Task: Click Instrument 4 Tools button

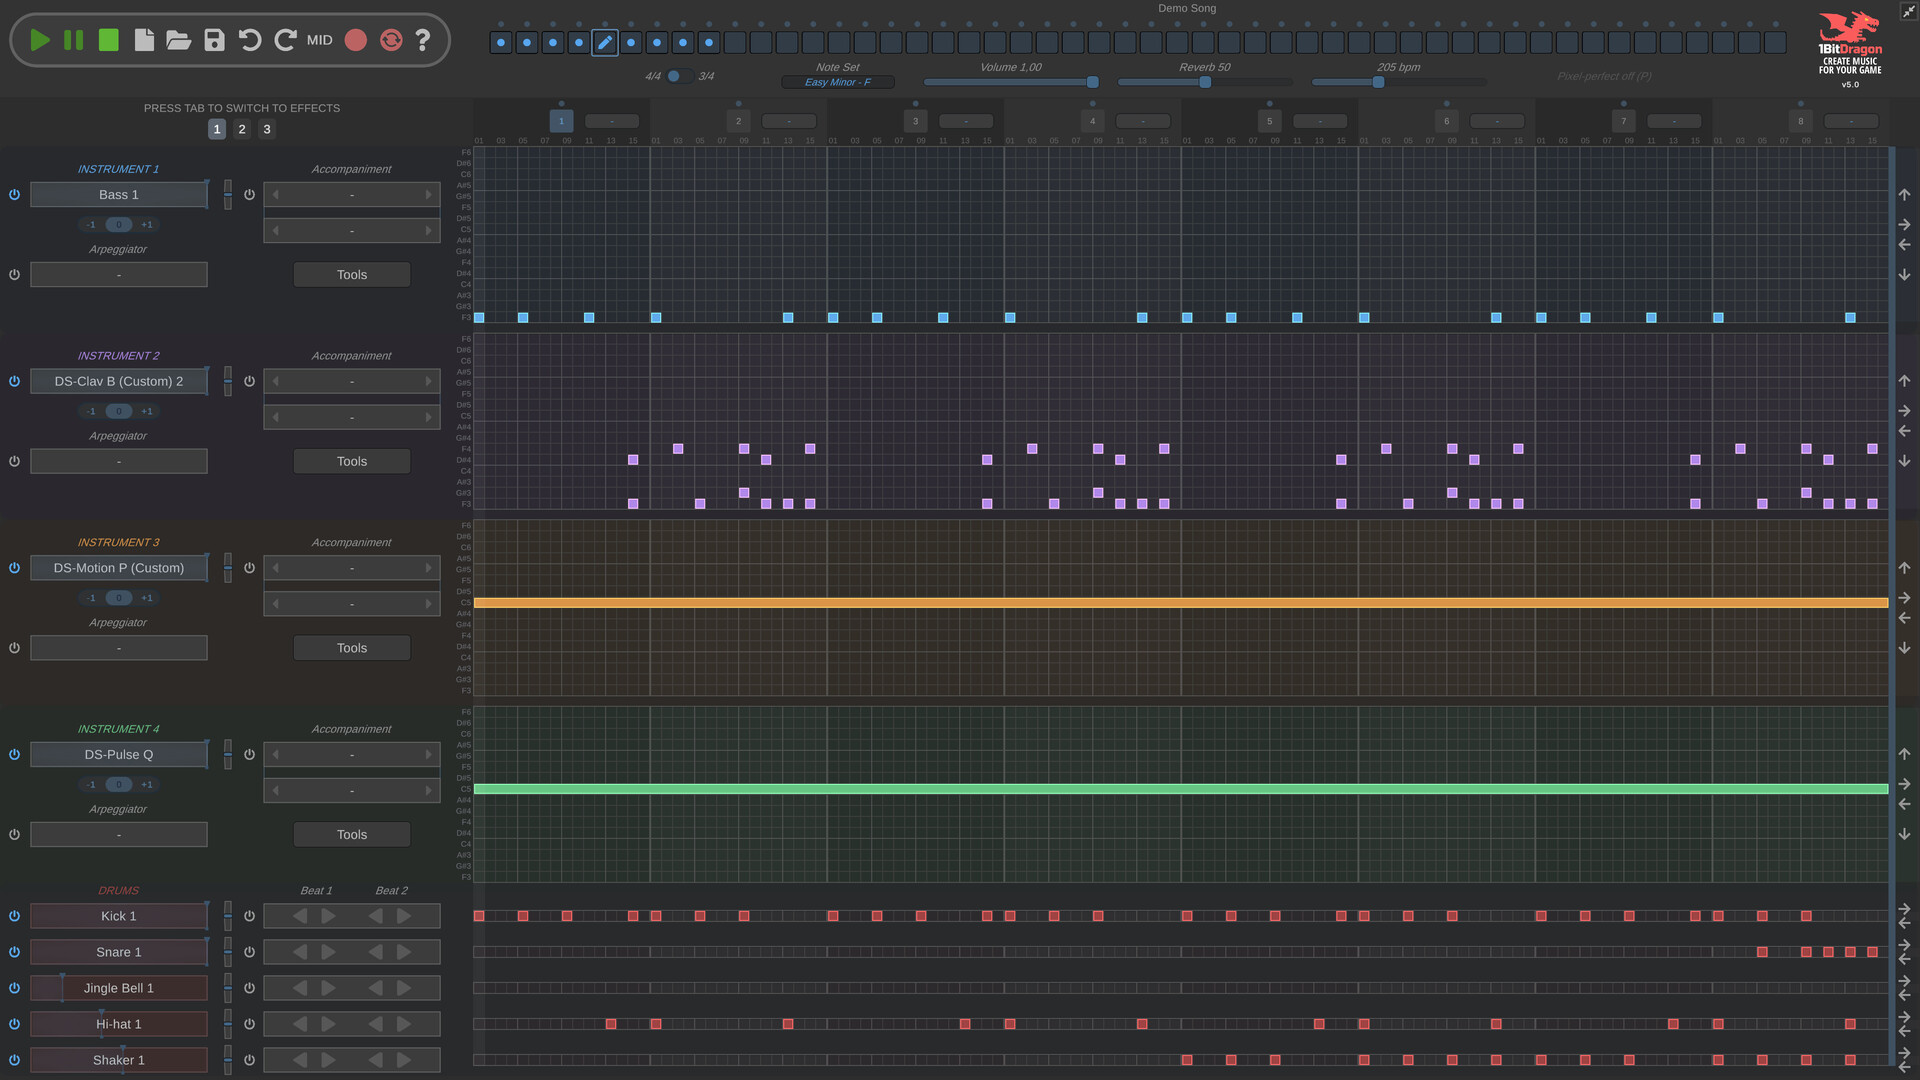Action: 352,835
